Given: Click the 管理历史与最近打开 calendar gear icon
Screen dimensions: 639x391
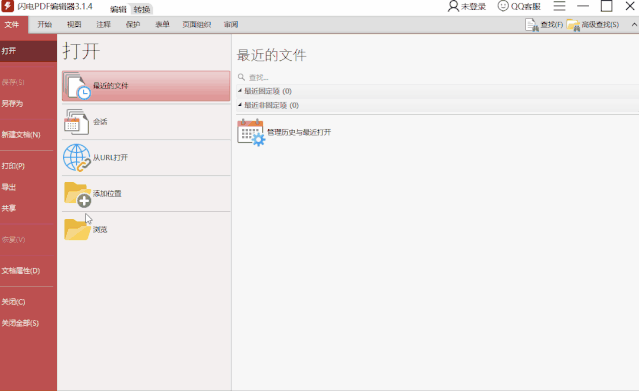Looking at the screenshot, I should click(251, 132).
